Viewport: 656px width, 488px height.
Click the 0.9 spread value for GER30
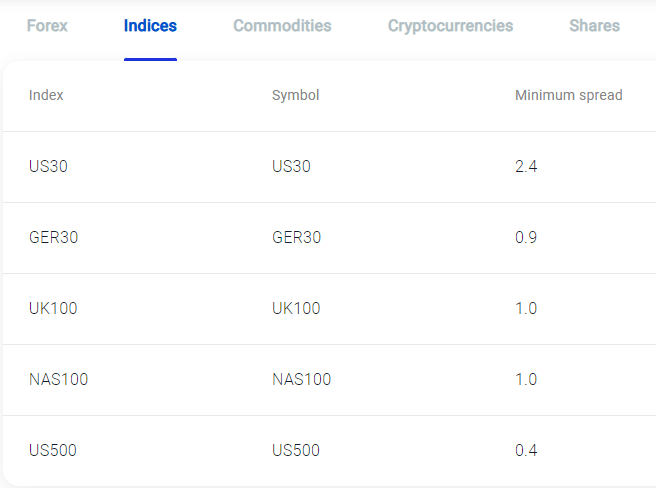526,237
